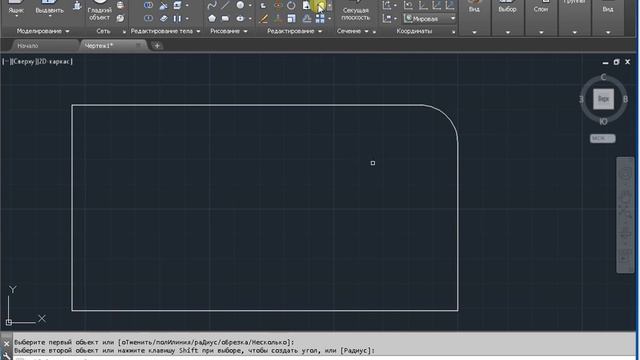
Task: Click the Move tool in Редактирование panel
Action: click(x=278, y=5)
